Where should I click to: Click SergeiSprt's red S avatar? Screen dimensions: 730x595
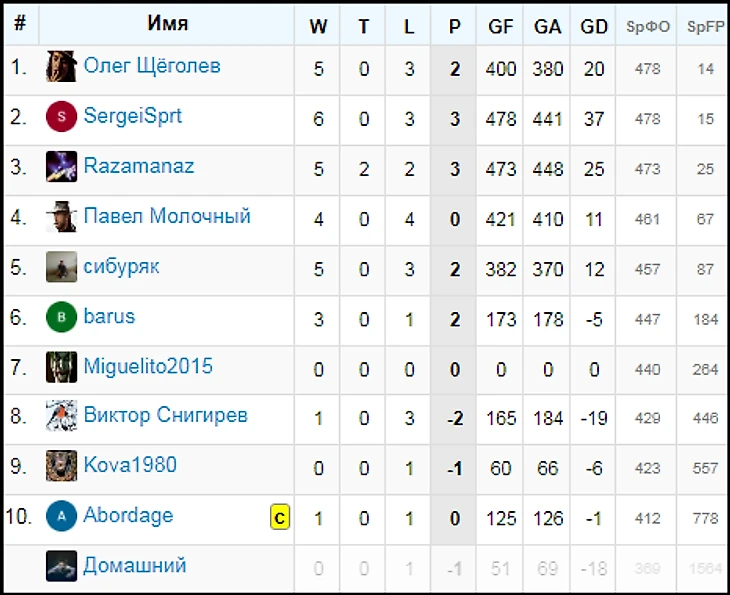click(x=61, y=118)
